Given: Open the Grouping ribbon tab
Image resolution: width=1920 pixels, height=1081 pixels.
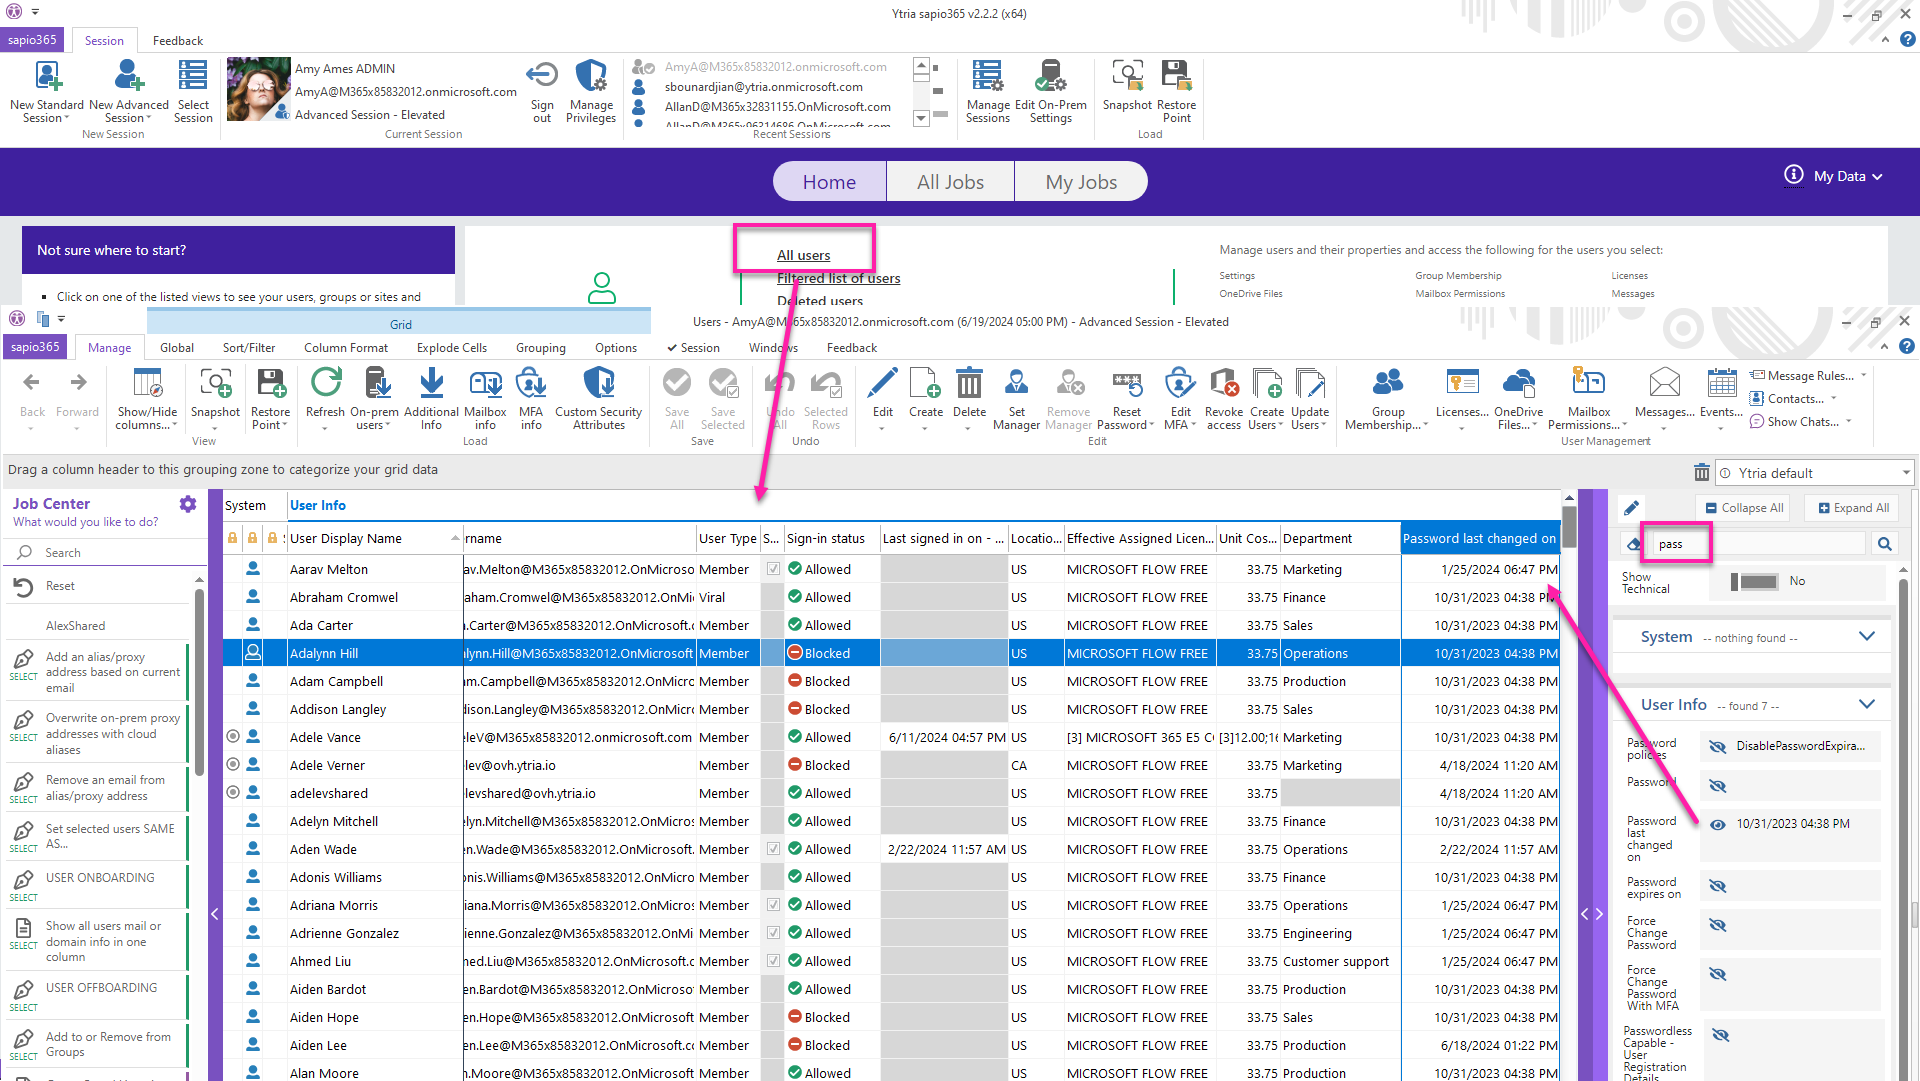Looking at the screenshot, I should click(x=541, y=348).
